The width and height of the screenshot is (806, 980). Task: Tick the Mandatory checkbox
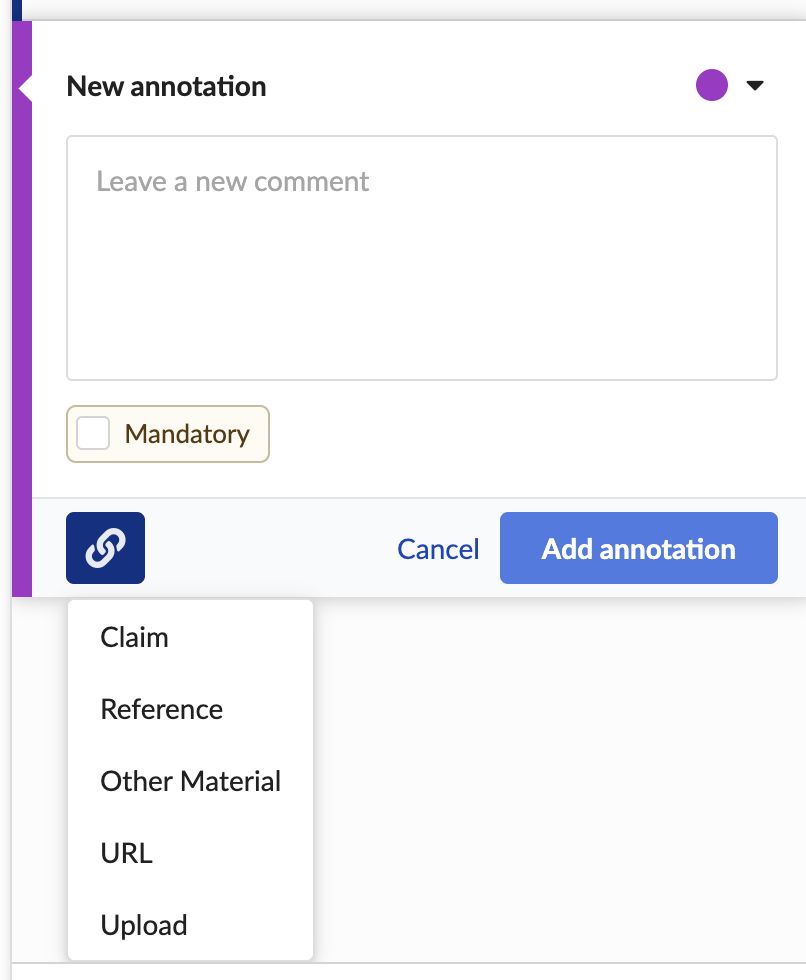93,434
